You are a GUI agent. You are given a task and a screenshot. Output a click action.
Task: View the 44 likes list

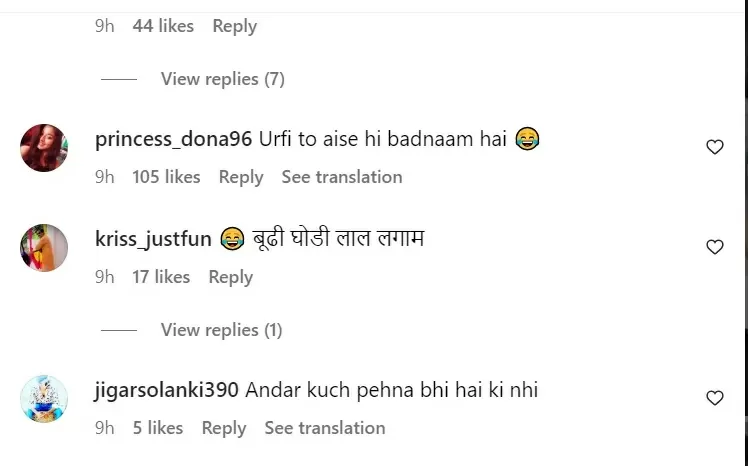click(x=163, y=26)
